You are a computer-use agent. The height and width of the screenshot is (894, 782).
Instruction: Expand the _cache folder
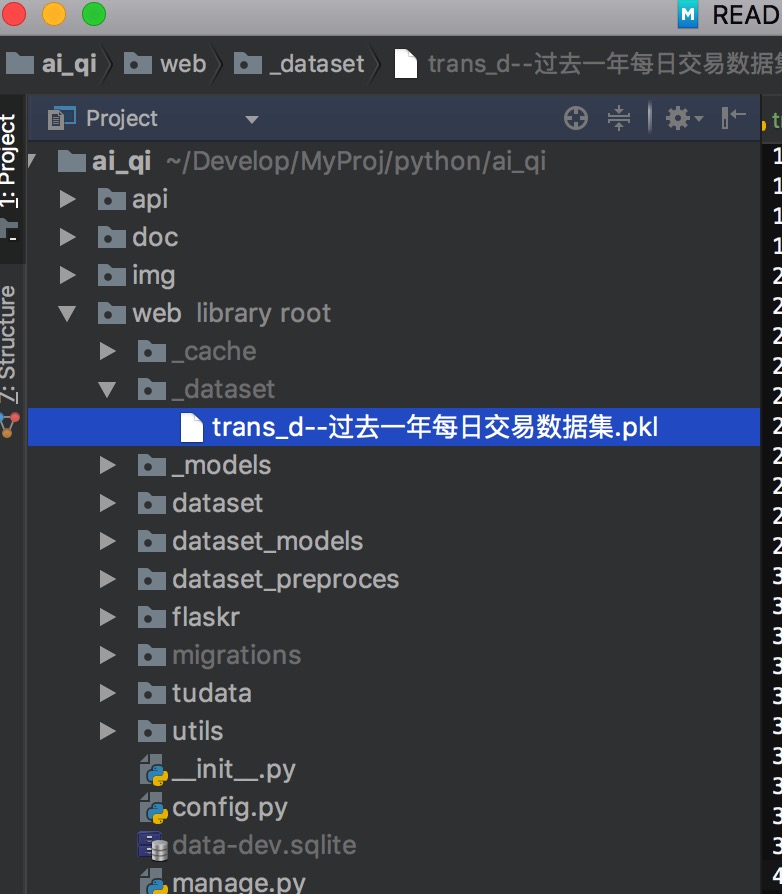tap(107, 351)
